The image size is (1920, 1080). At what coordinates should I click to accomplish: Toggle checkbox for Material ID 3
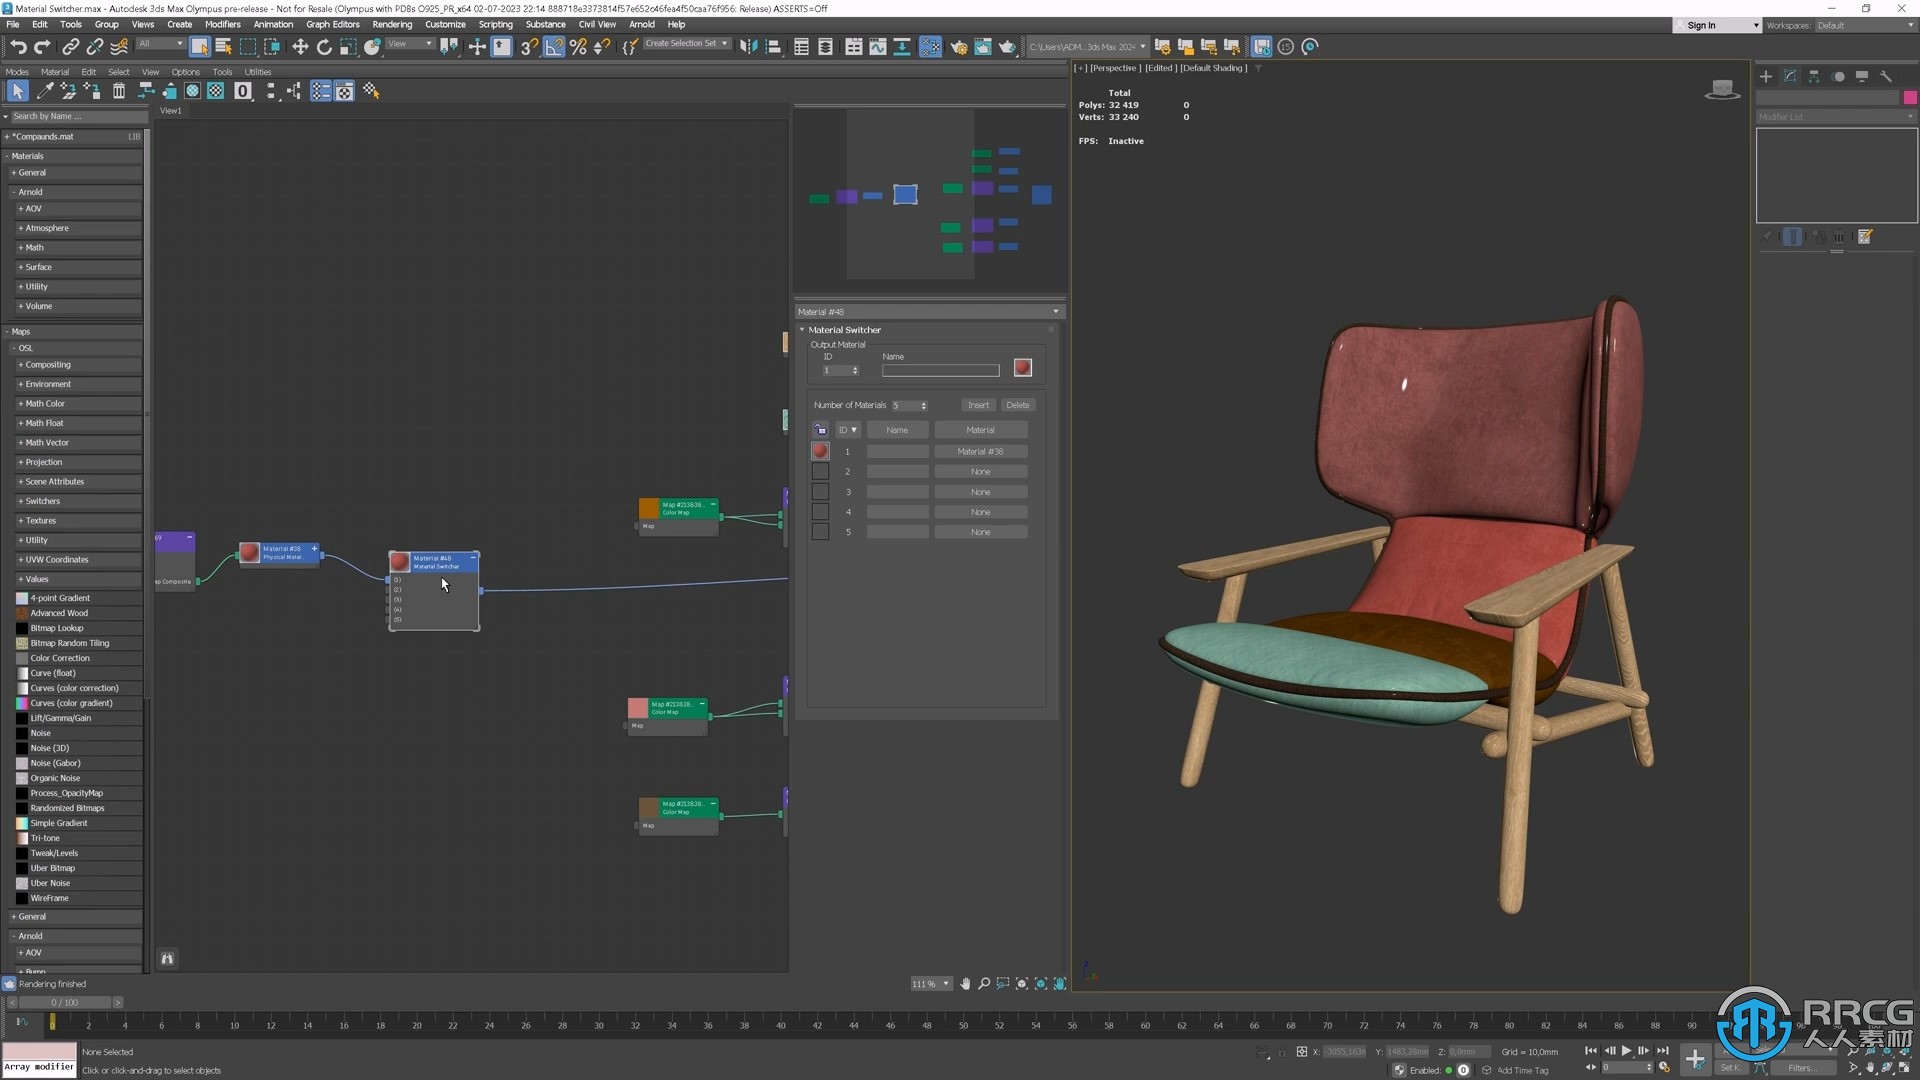(x=820, y=491)
